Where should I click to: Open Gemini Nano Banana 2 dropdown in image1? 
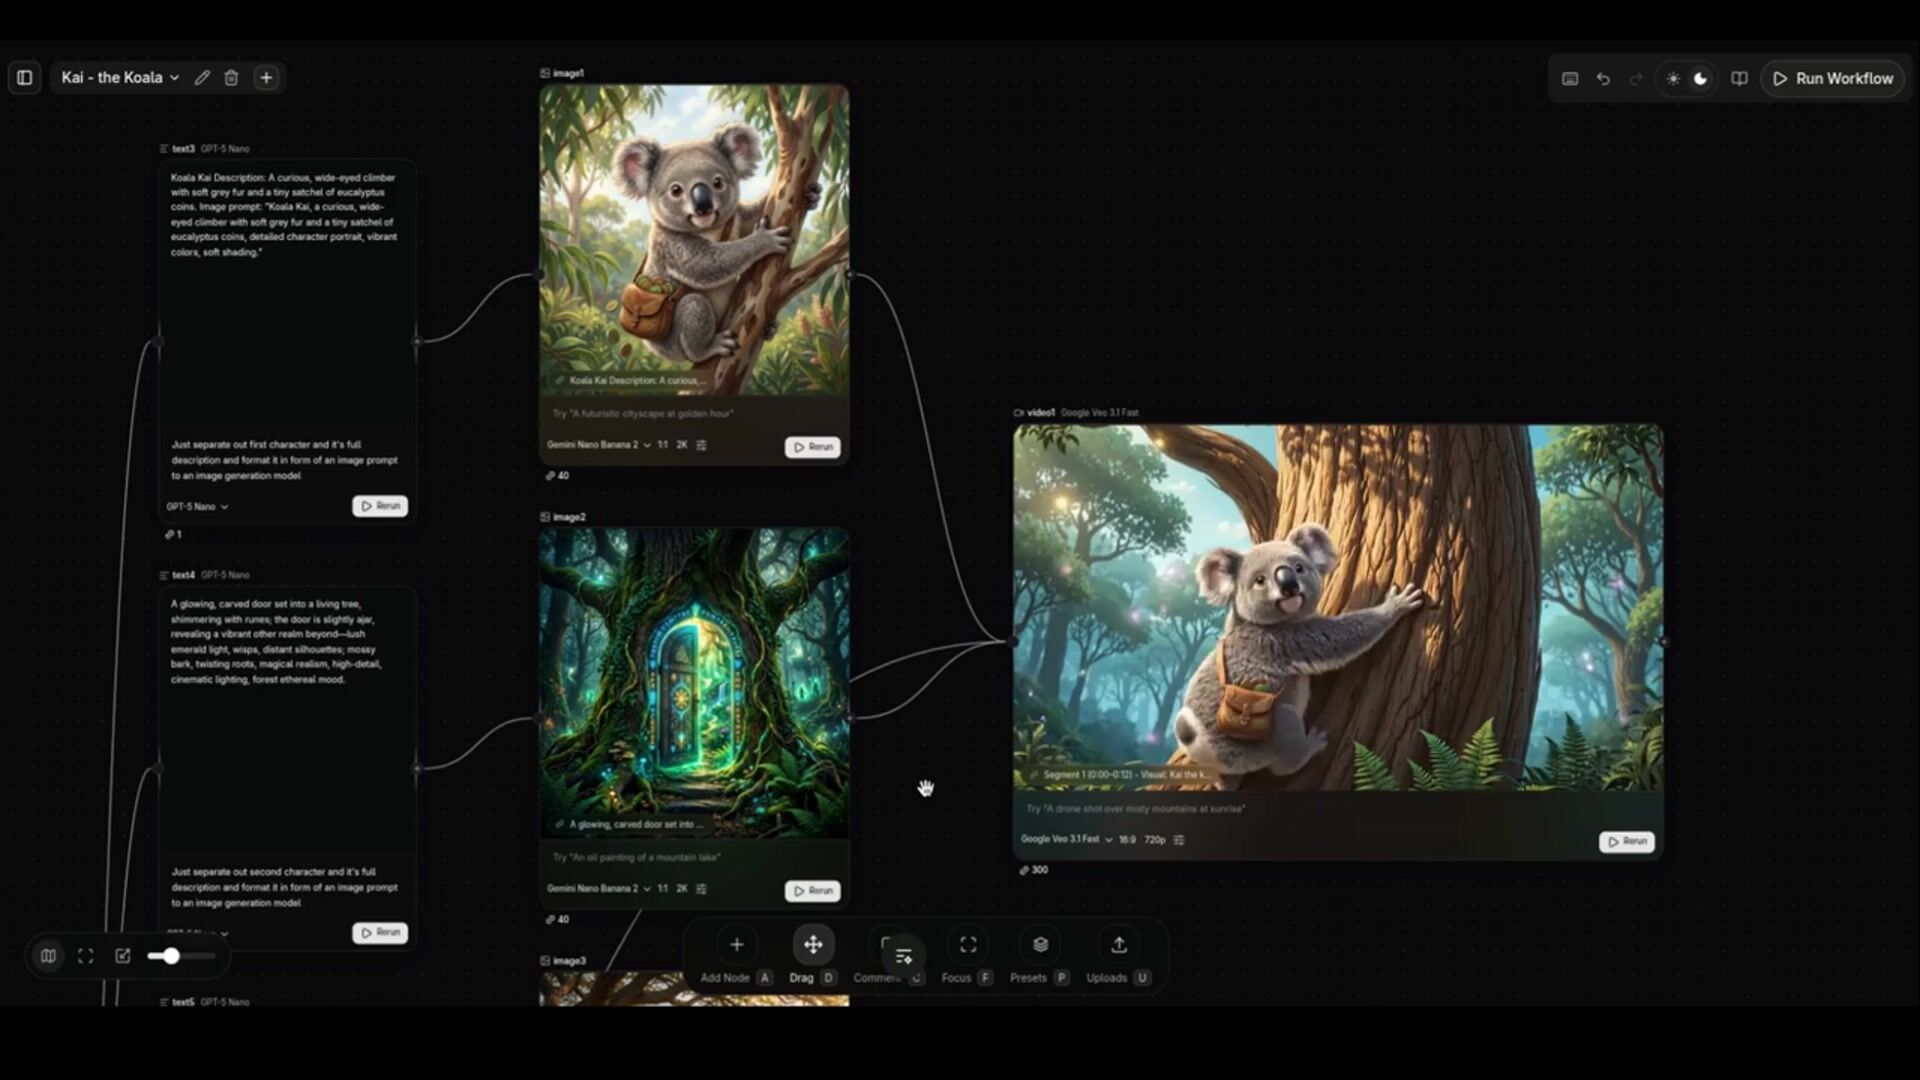(598, 445)
